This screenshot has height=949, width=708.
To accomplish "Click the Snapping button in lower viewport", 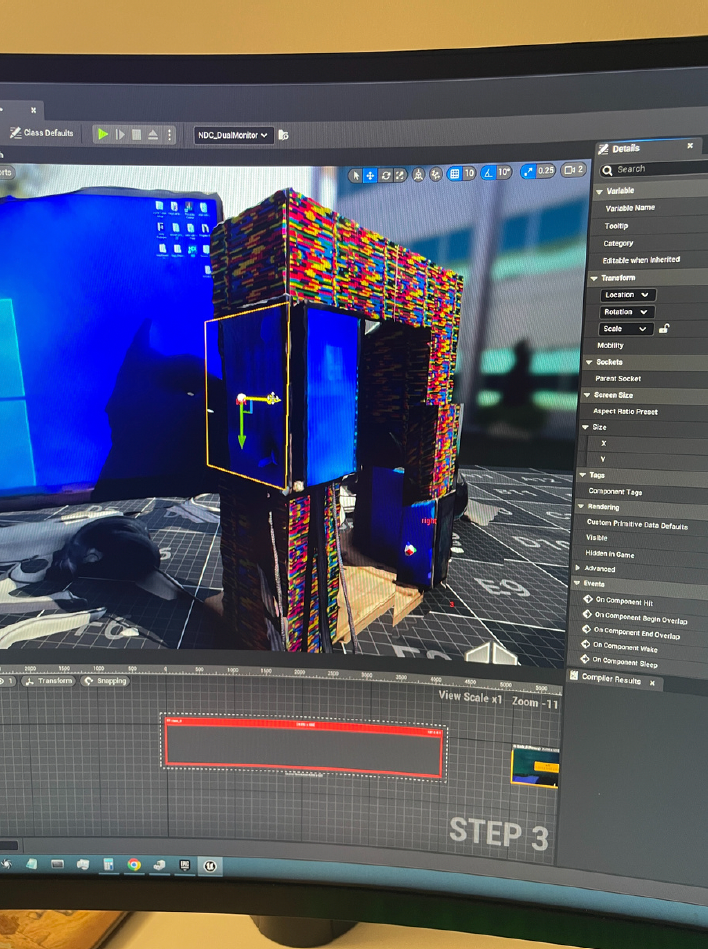I will [x=106, y=681].
